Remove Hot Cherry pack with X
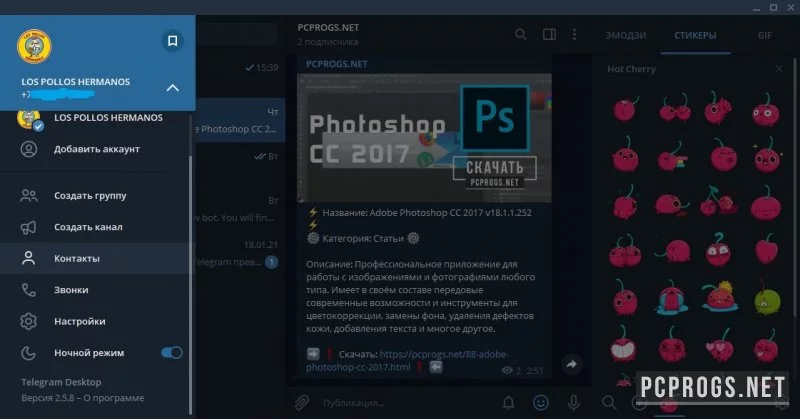This screenshot has height=419, width=800. (779, 68)
